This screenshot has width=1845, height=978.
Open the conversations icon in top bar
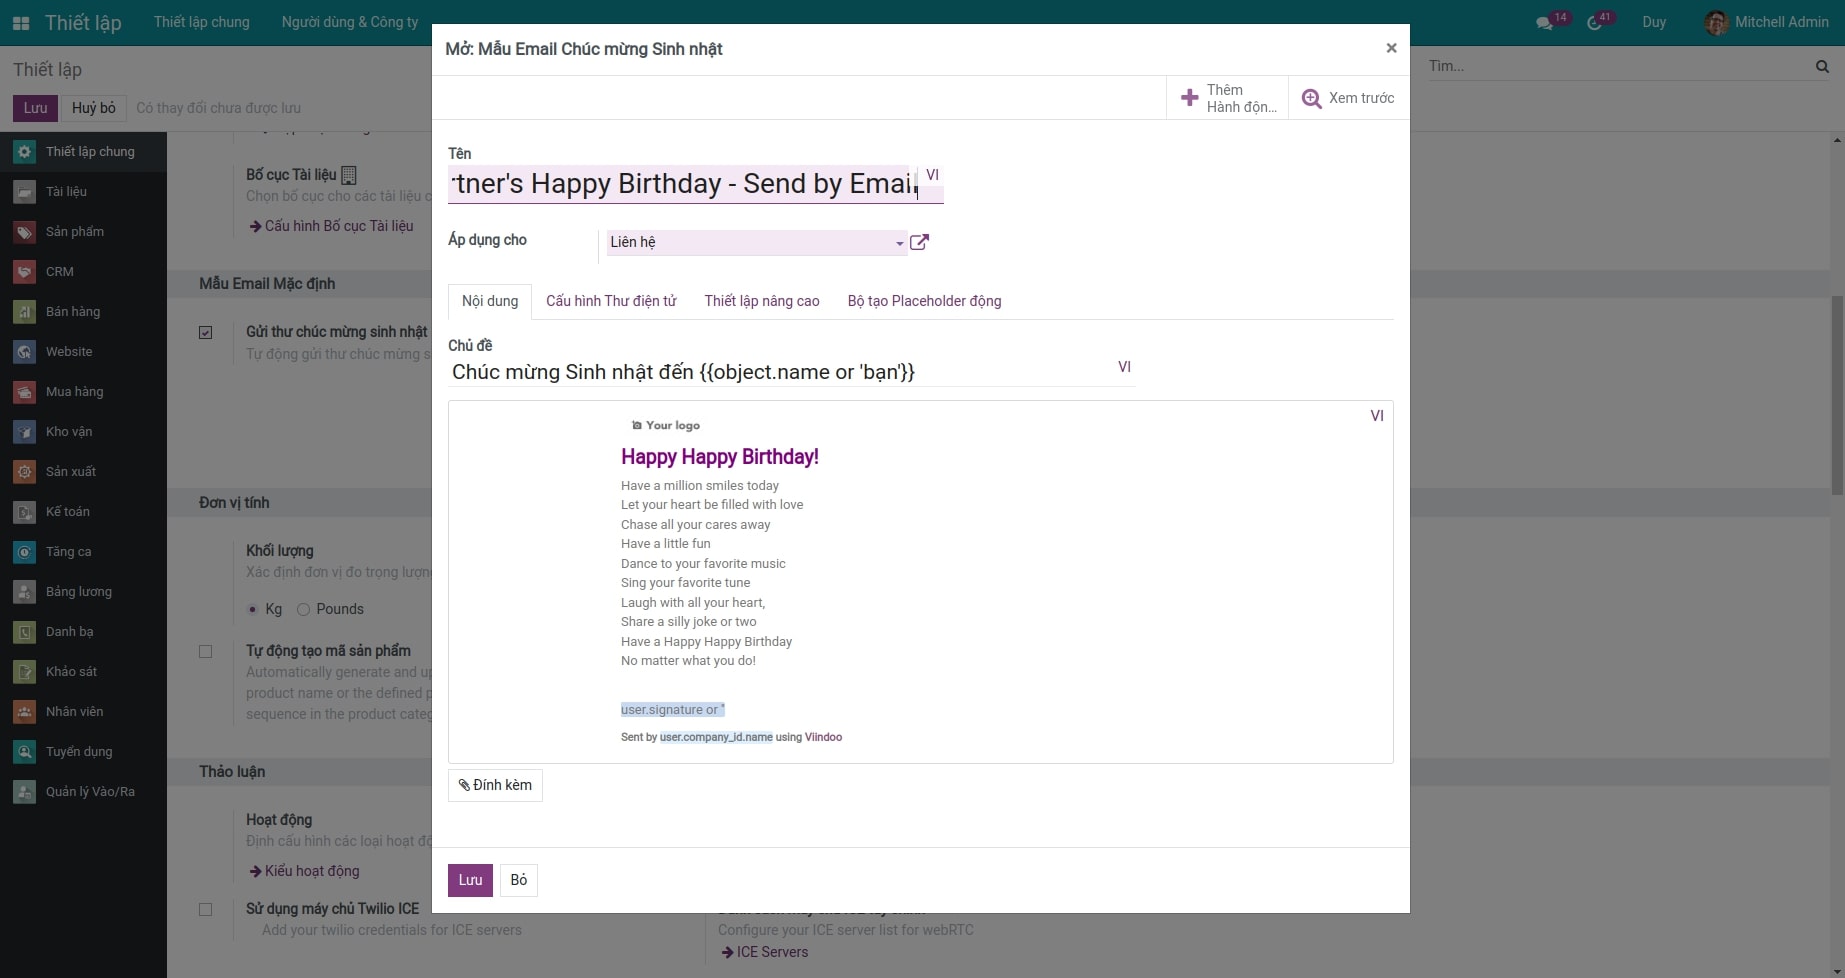click(x=1544, y=20)
